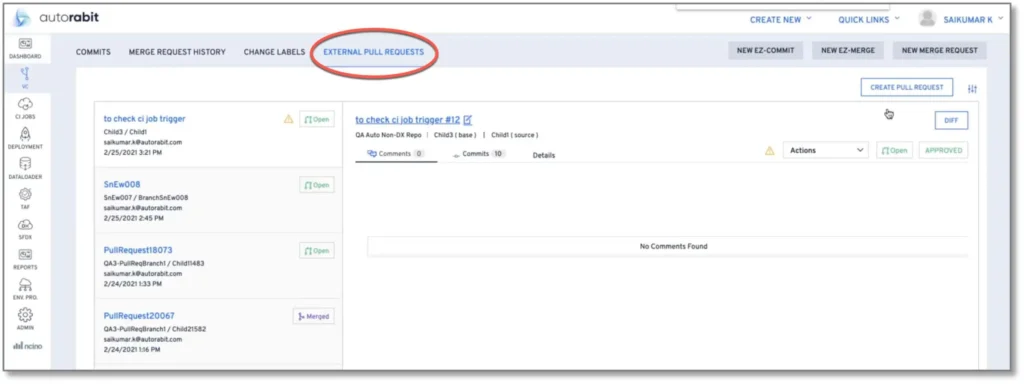Click 'Child3 ( base )' branch label
Viewport: 1024px width, 384px height.
pyautogui.click(x=455, y=135)
